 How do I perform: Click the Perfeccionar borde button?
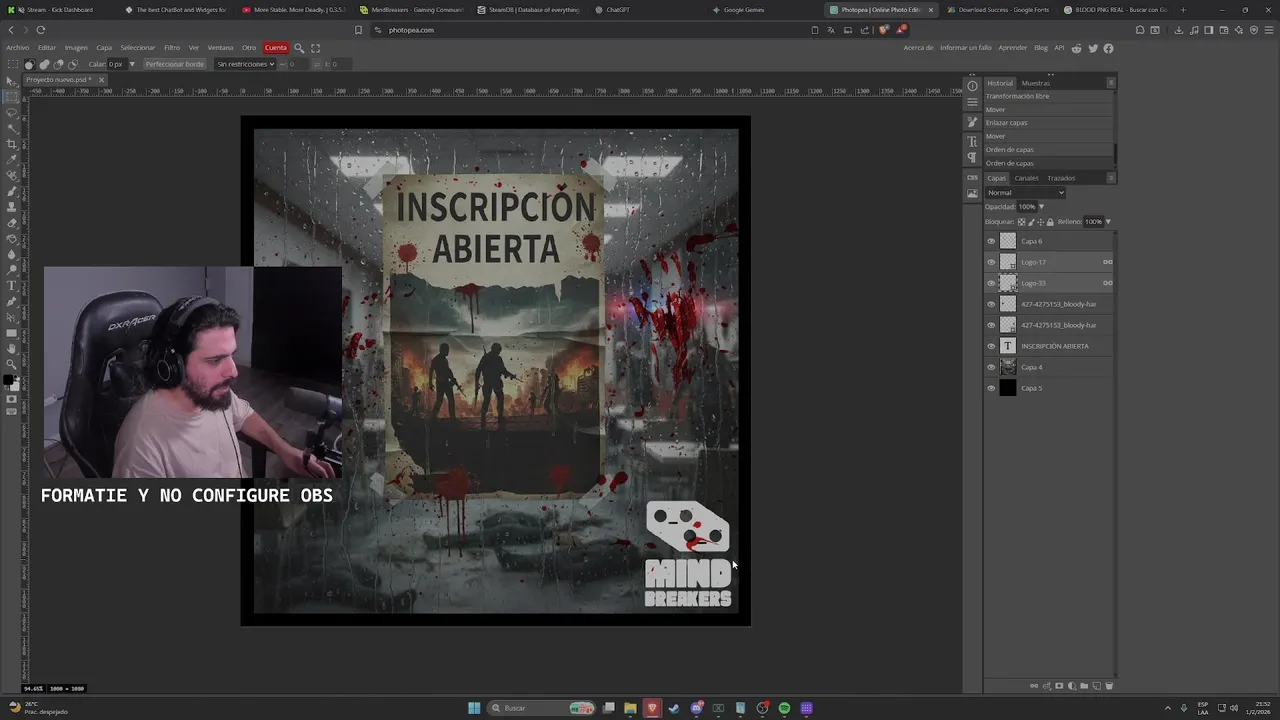(175, 64)
